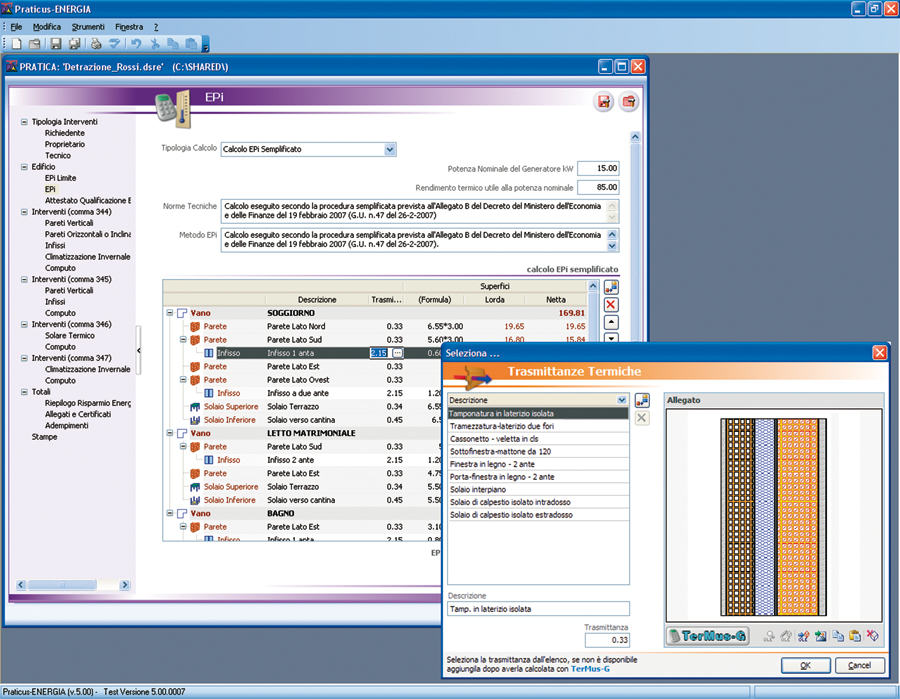Click the Copy toolbar icon

point(173,44)
